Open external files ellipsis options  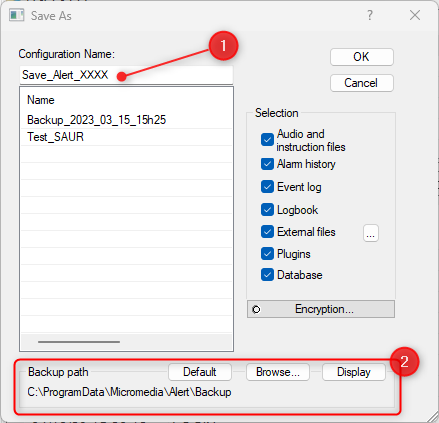coord(371,233)
